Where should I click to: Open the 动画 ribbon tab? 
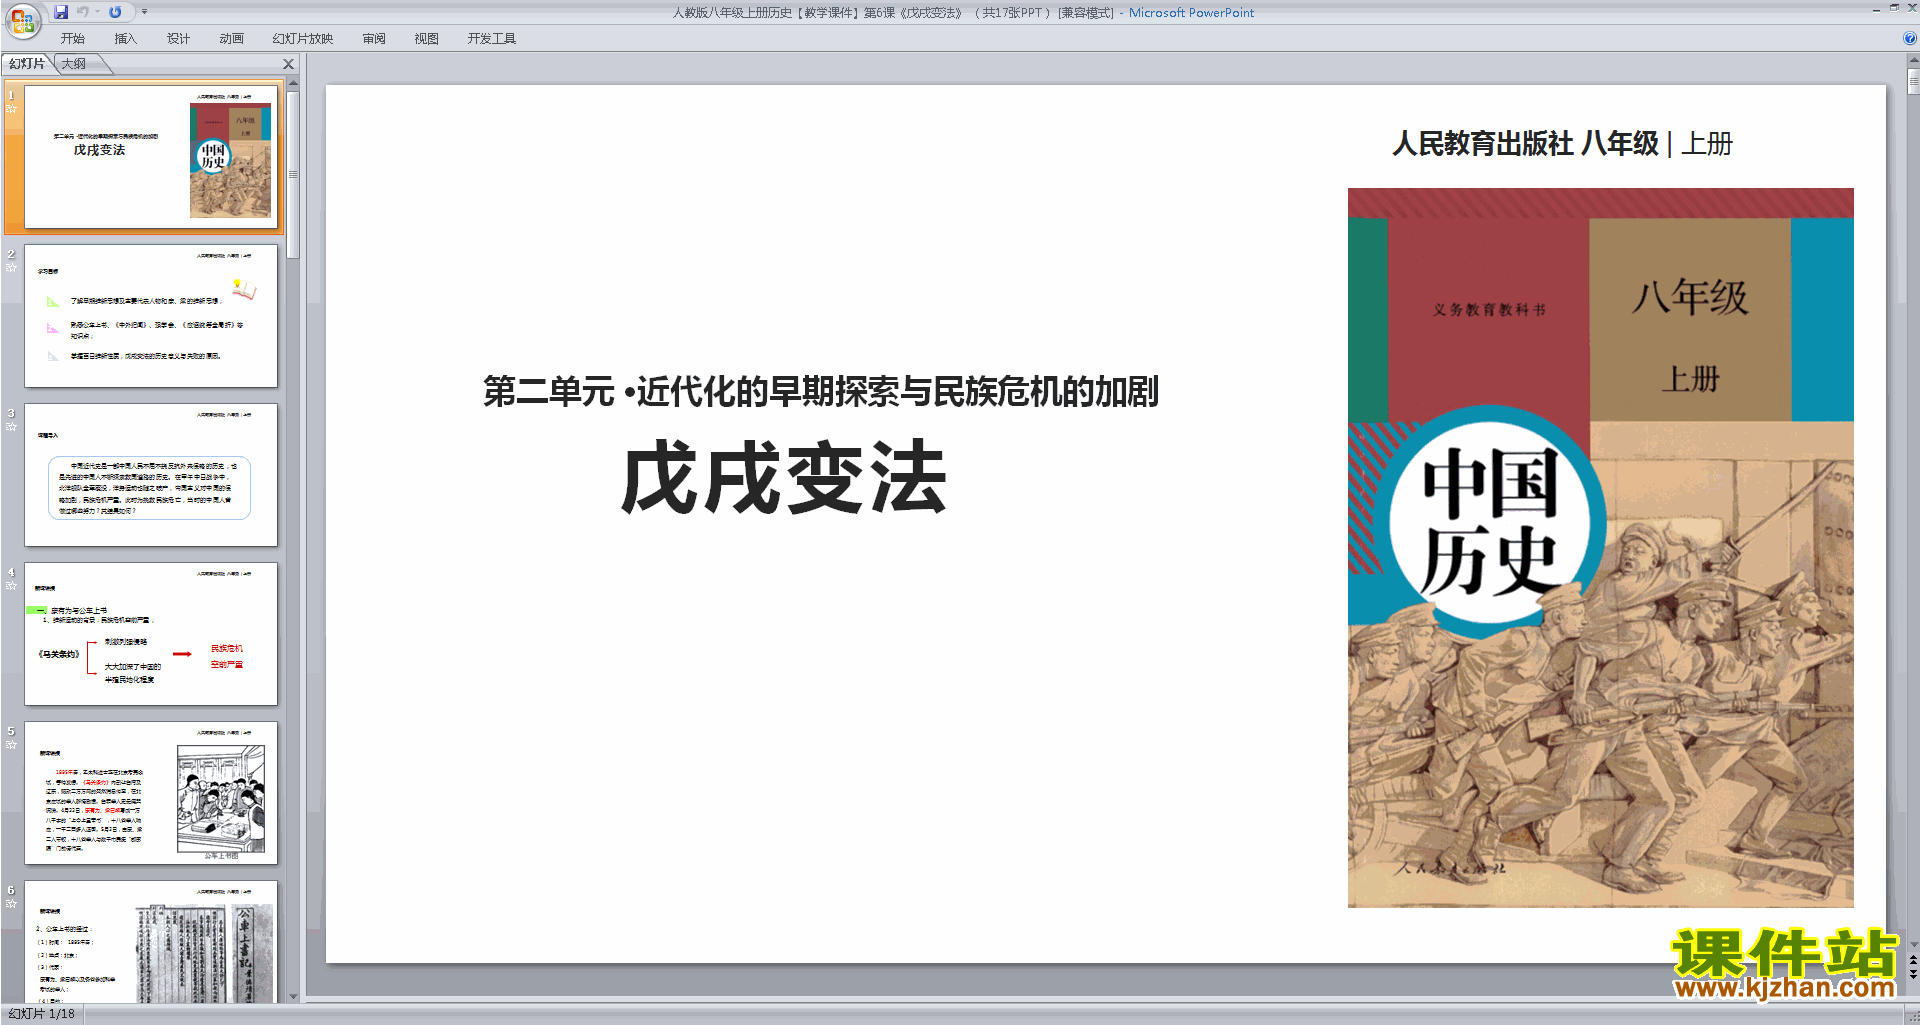click(232, 39)
